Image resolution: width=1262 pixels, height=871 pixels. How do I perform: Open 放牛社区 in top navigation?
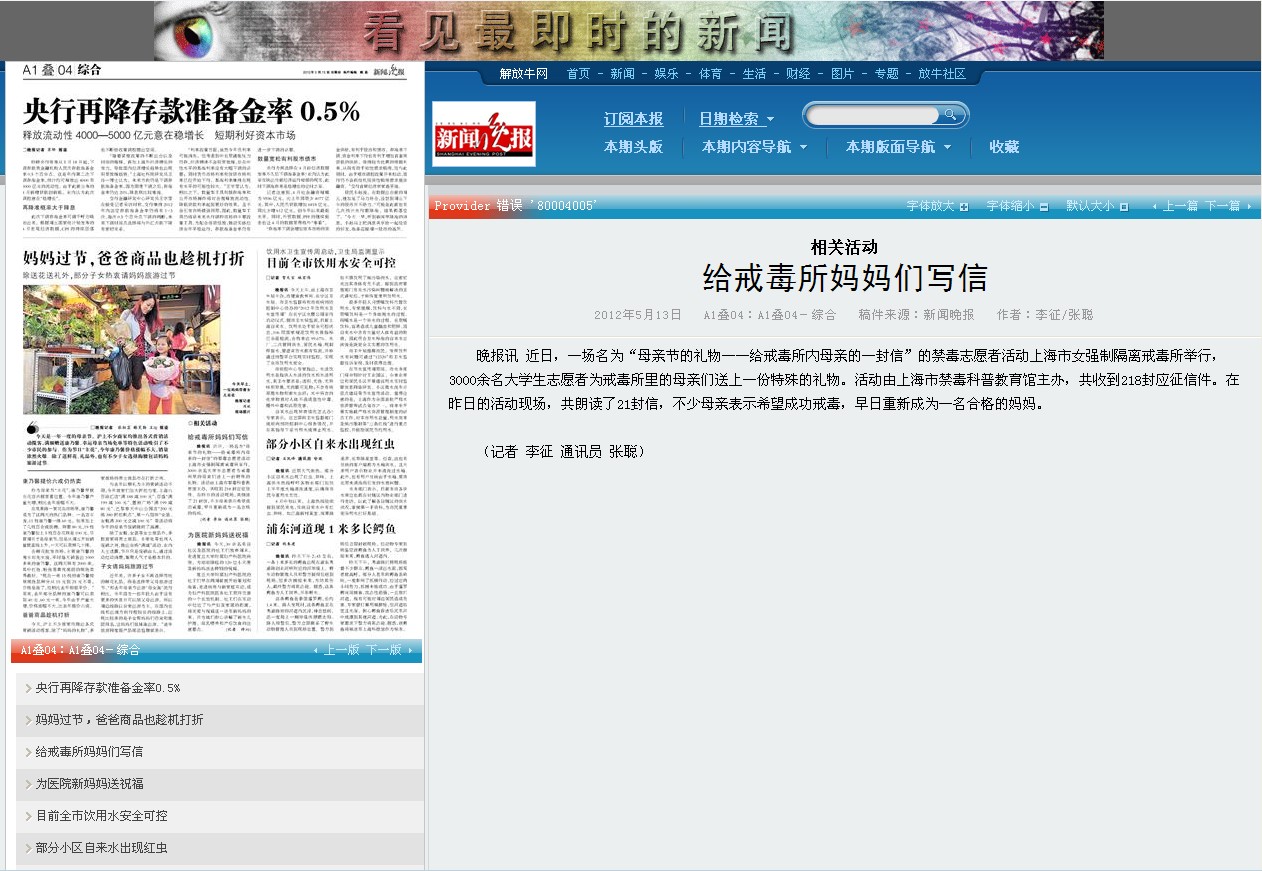point(941,74)
